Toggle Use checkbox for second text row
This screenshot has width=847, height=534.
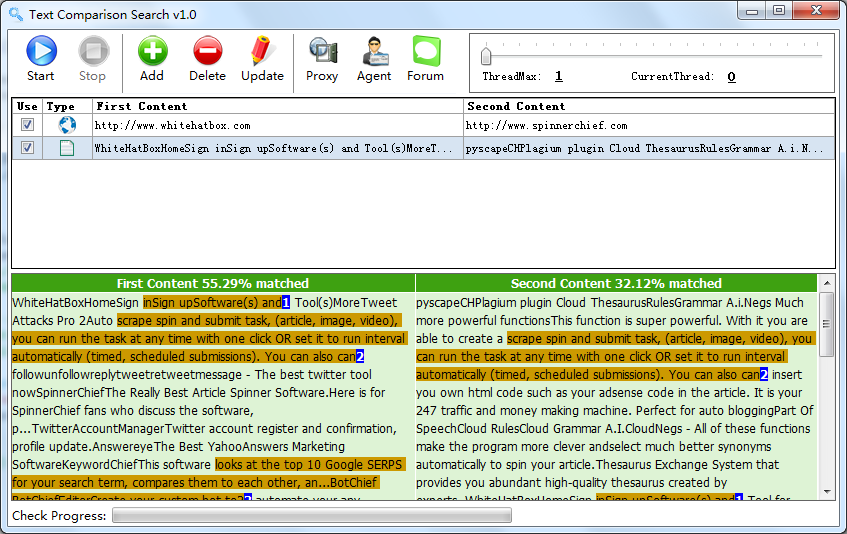[x=27, y=148]
